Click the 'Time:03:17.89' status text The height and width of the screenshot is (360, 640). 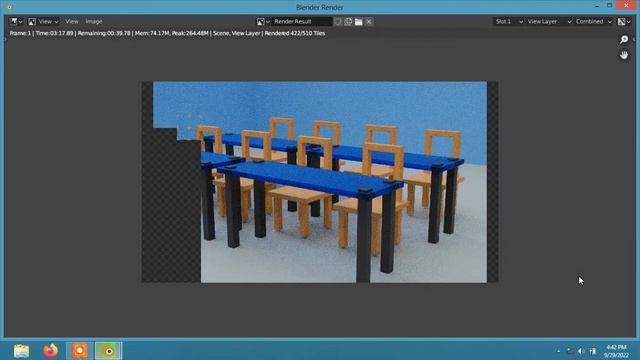(x=54, y=33)
